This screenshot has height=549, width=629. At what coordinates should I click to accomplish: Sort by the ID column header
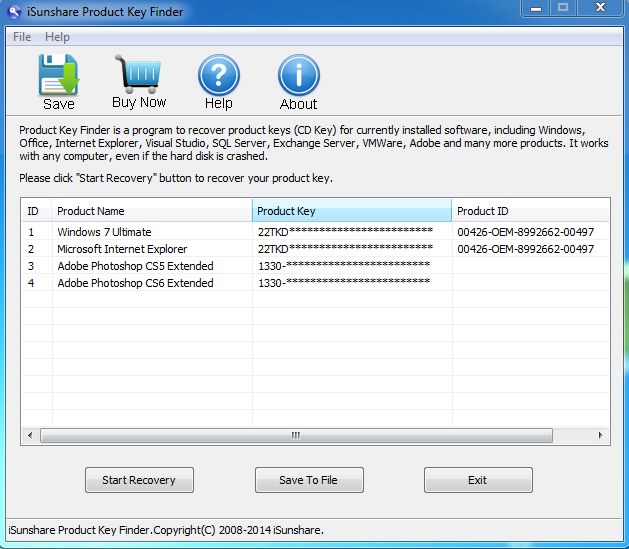[37, 211]
